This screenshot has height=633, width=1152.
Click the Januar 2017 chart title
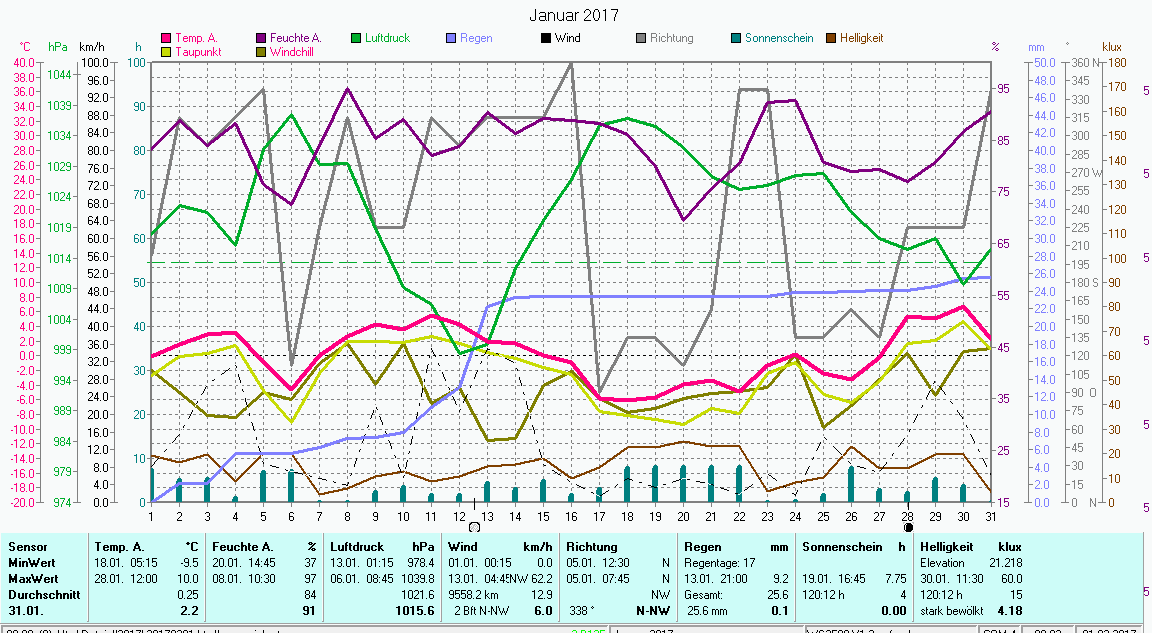(x=573, y=15)
